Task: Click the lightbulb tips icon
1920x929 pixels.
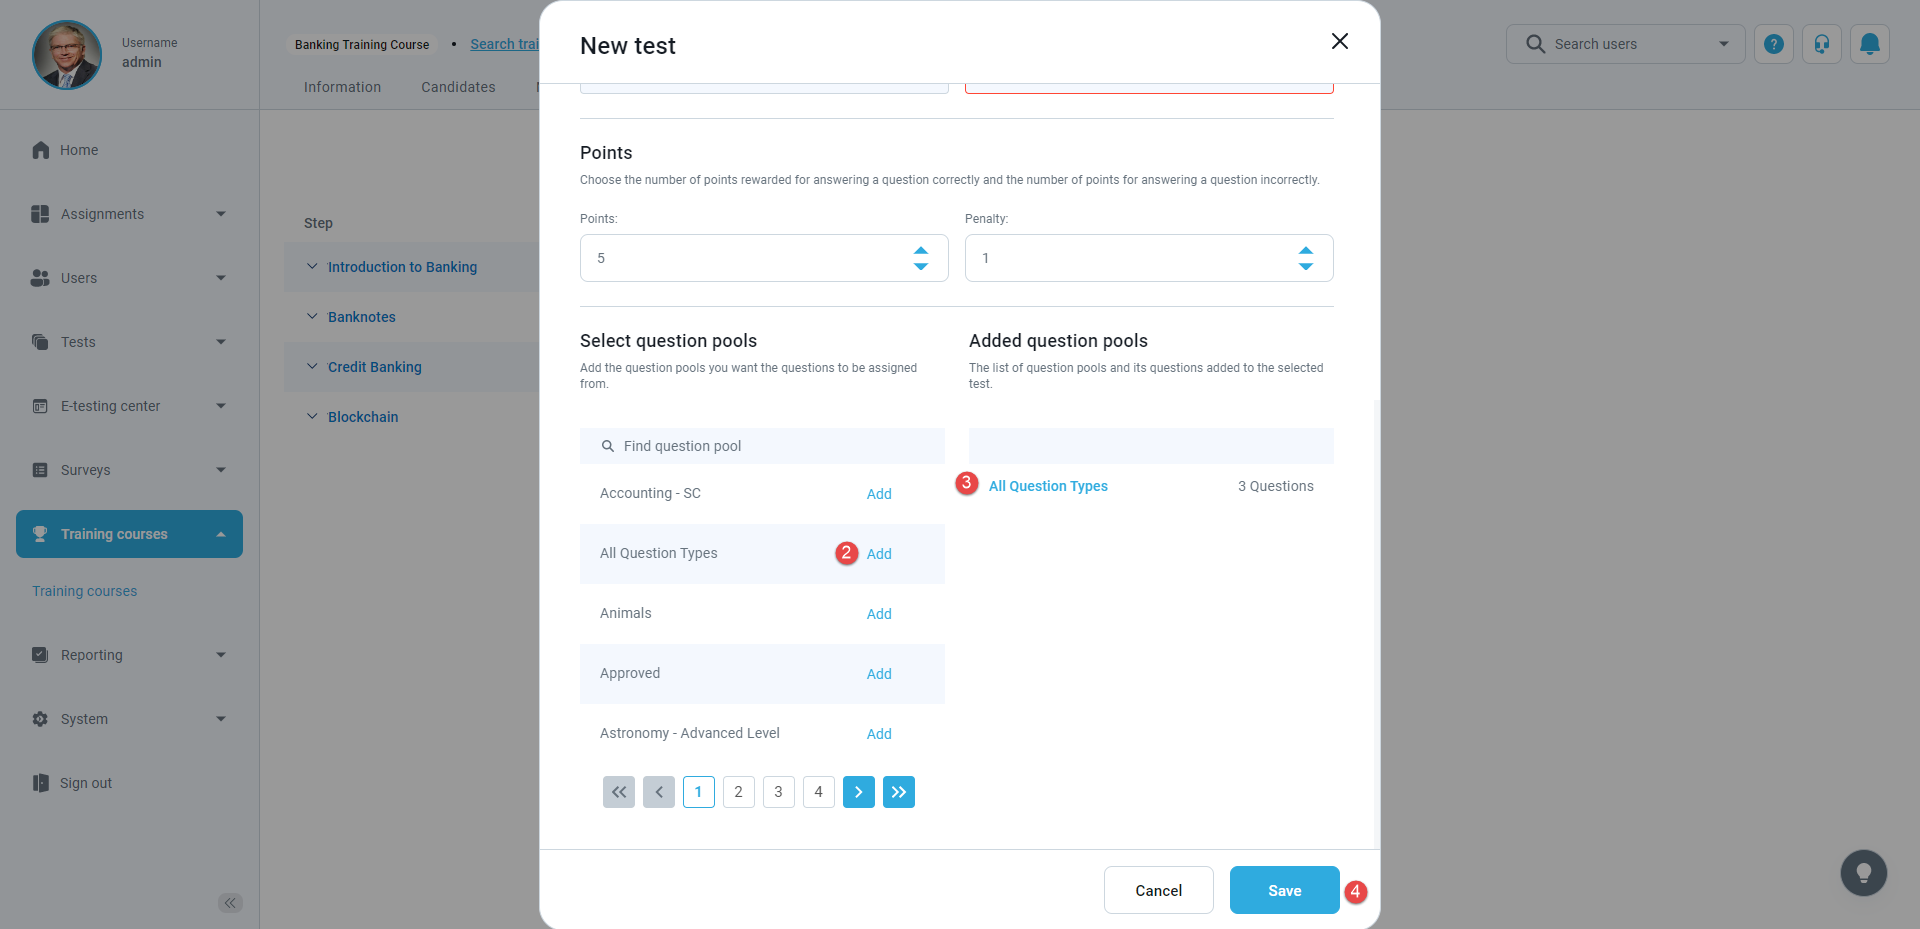Action: [1863, 873]
